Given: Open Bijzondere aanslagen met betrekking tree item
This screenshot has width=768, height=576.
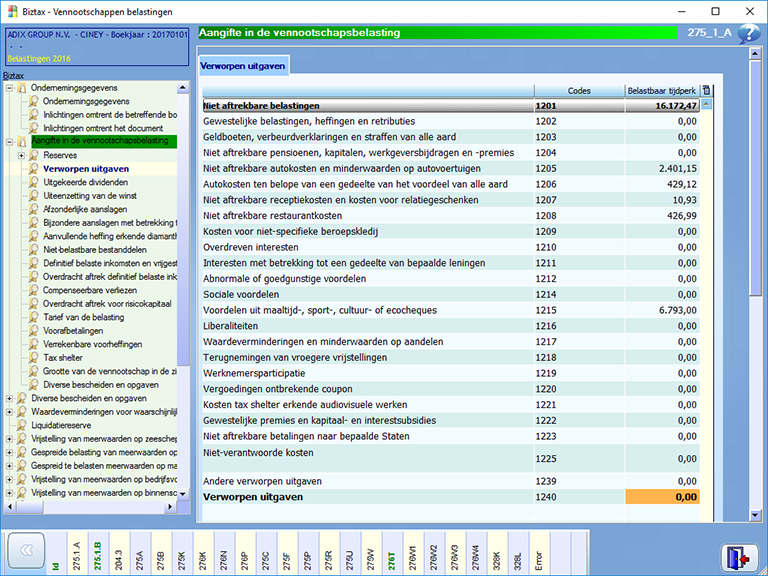Looking at the screenshot, I should tap(110, 222).
